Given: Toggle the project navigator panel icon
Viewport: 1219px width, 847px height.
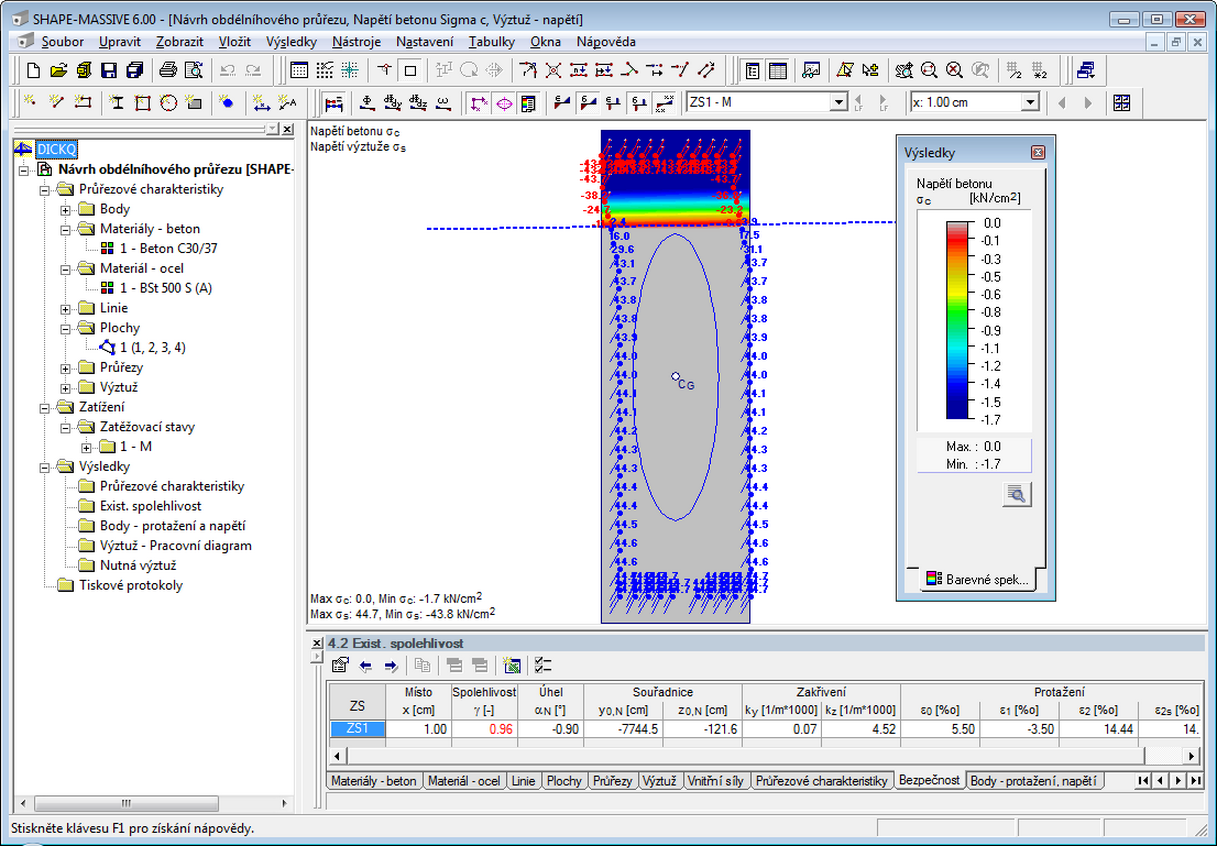Looking at the screenshot, I should [x=752, y=70].
